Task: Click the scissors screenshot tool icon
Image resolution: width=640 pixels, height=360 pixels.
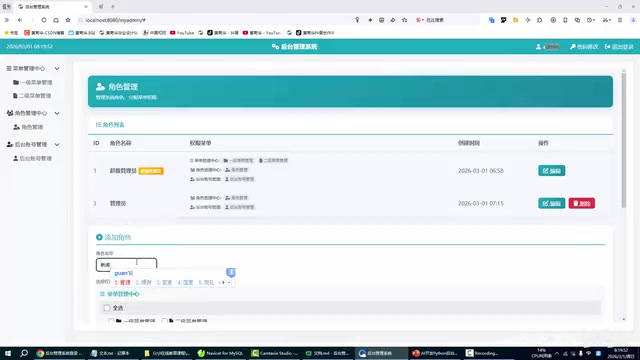Action: tap(605, 20)
